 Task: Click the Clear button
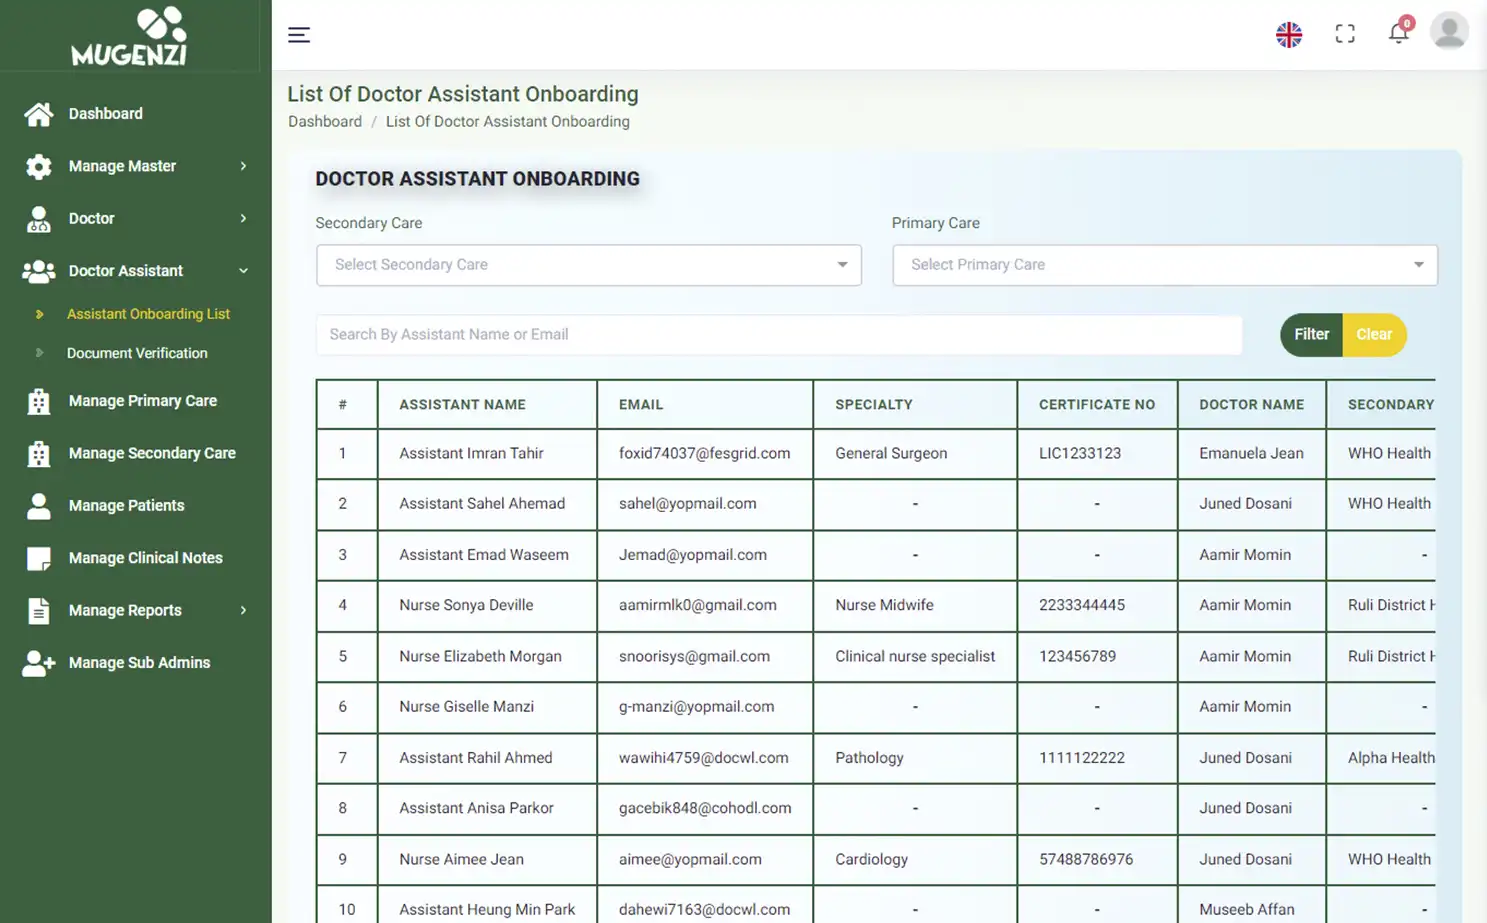pos(1374,334)
